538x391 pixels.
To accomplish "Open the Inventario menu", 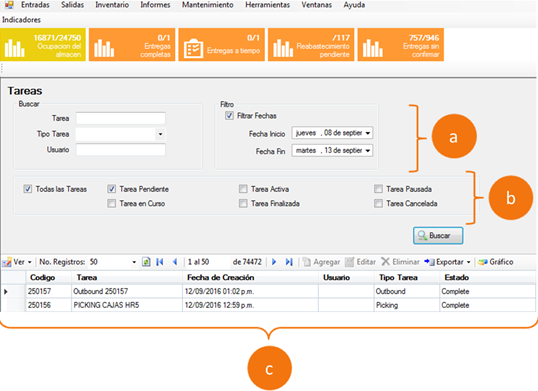I will pos(112,5).
